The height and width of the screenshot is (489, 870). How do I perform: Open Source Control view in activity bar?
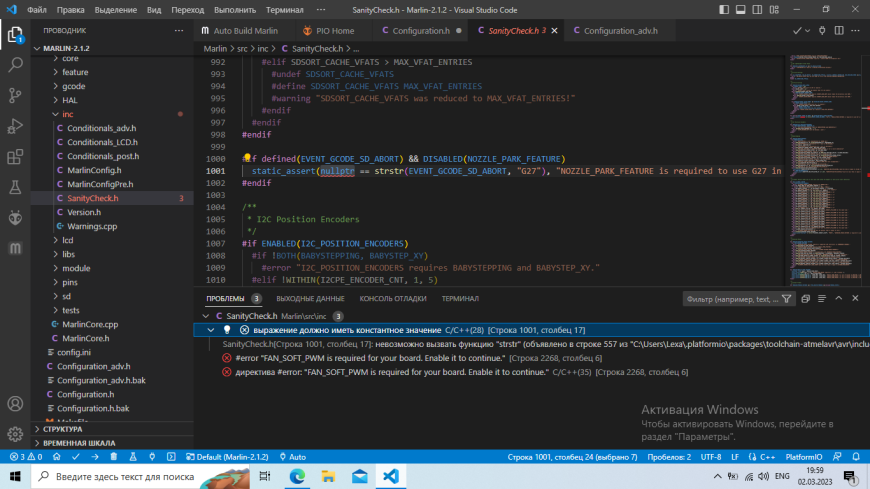point(16,95)
